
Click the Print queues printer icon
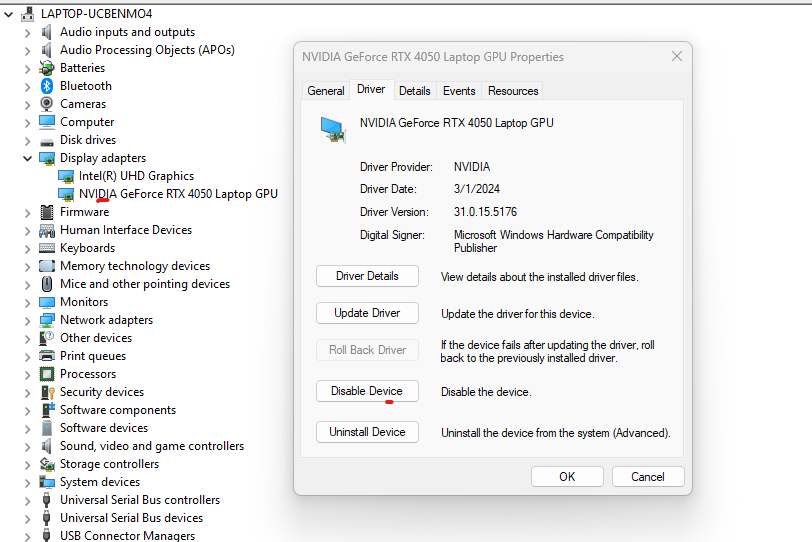[x=47, y=356]
